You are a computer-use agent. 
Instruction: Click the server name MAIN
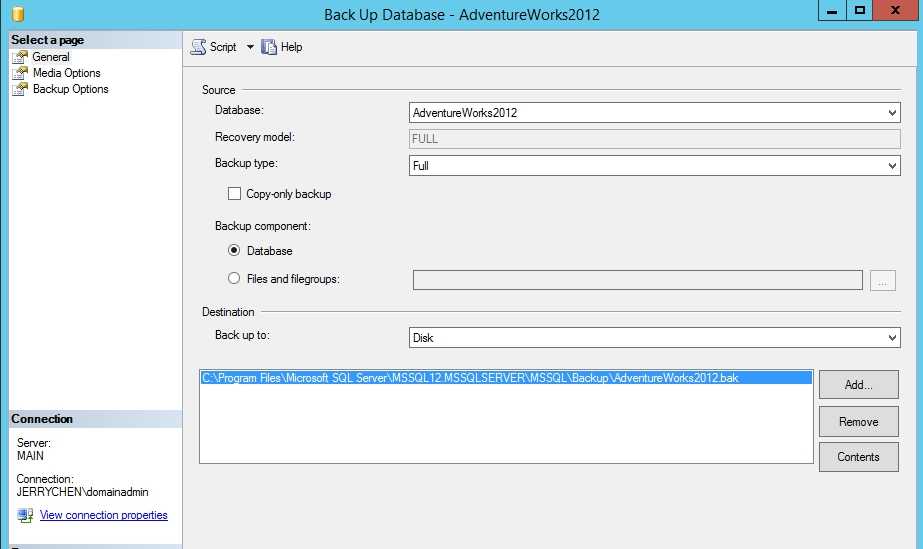pyautogui.click(x=30, y=456)
